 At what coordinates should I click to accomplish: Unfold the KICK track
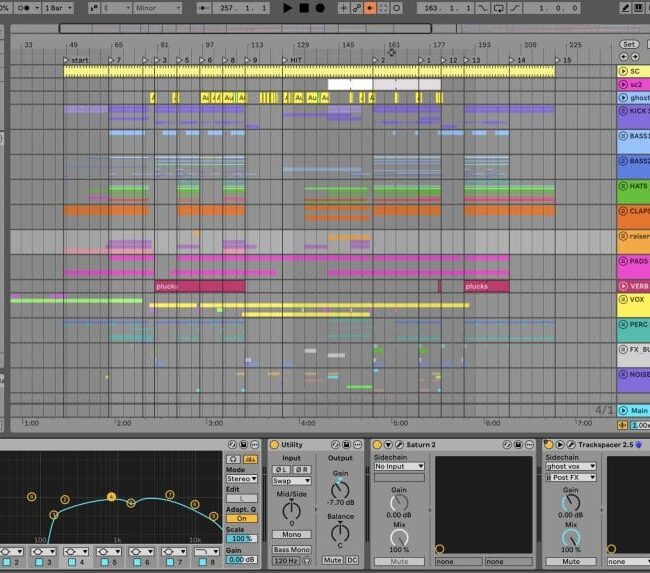[623, 111]
